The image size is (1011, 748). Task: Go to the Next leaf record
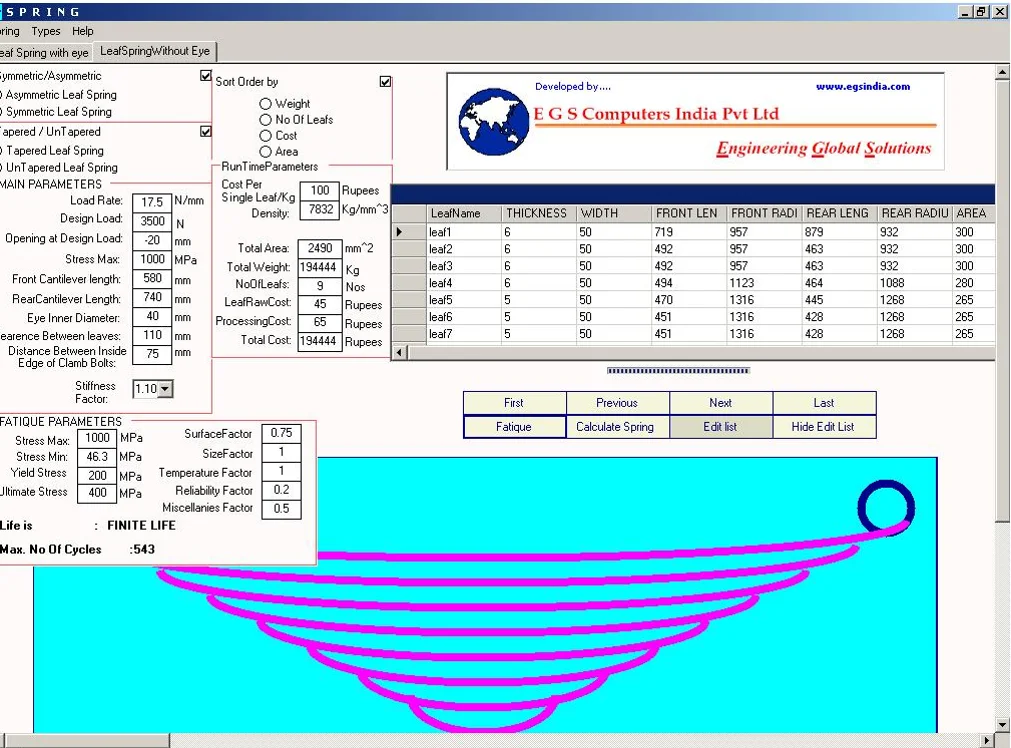[x=720, y=403]
